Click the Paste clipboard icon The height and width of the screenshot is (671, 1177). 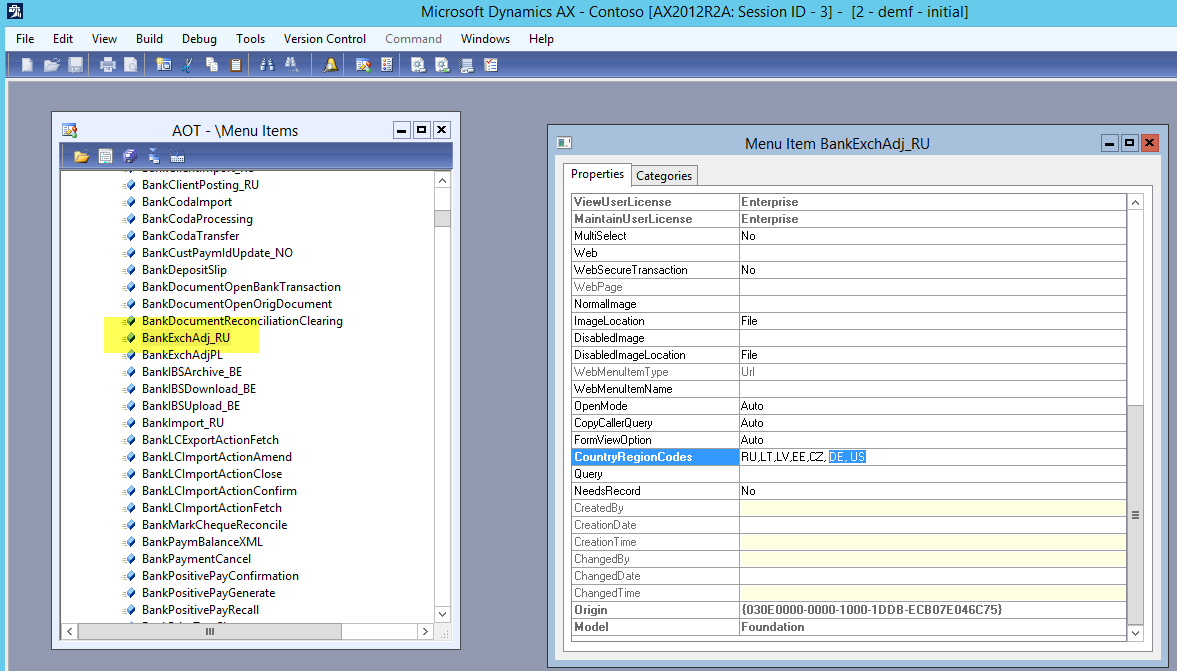[235, 65]
